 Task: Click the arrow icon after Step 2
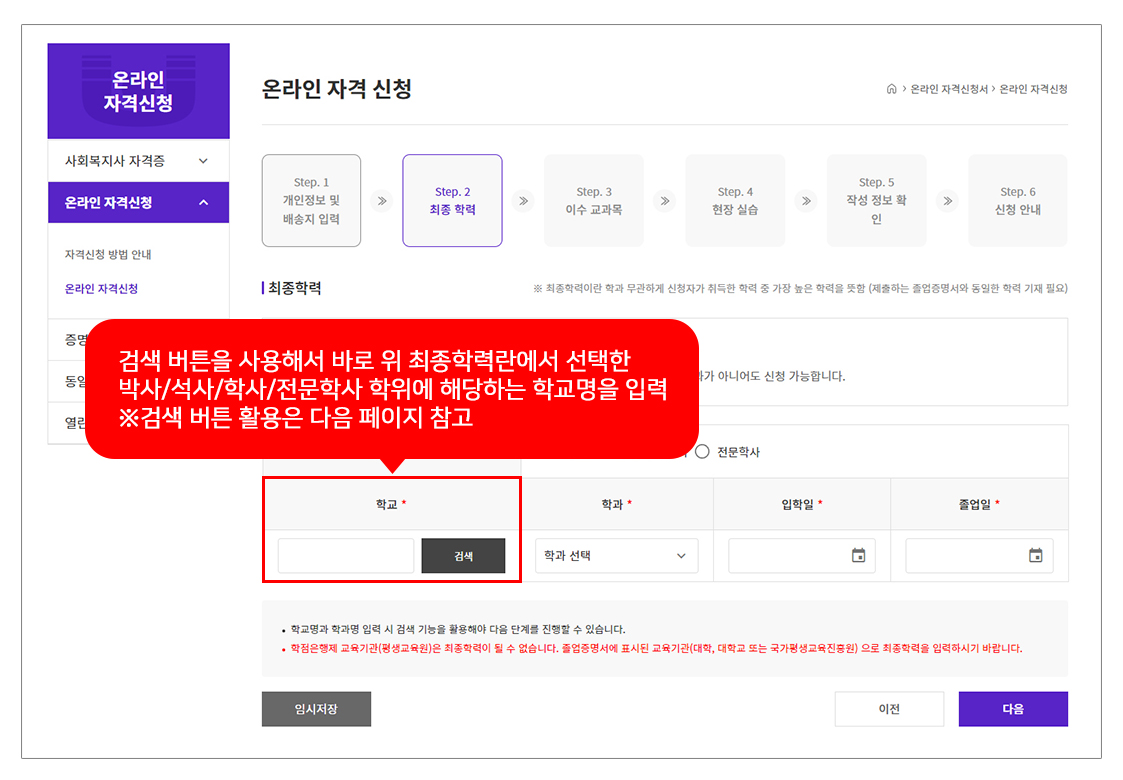(x=522, y=201)
